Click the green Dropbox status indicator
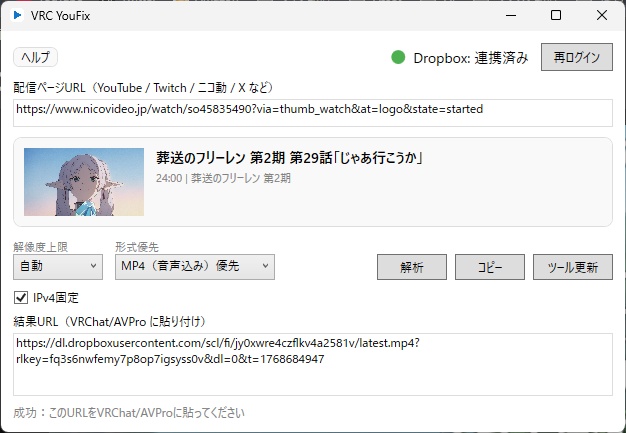Screen dimensions: 626x433 click(398, 57)
